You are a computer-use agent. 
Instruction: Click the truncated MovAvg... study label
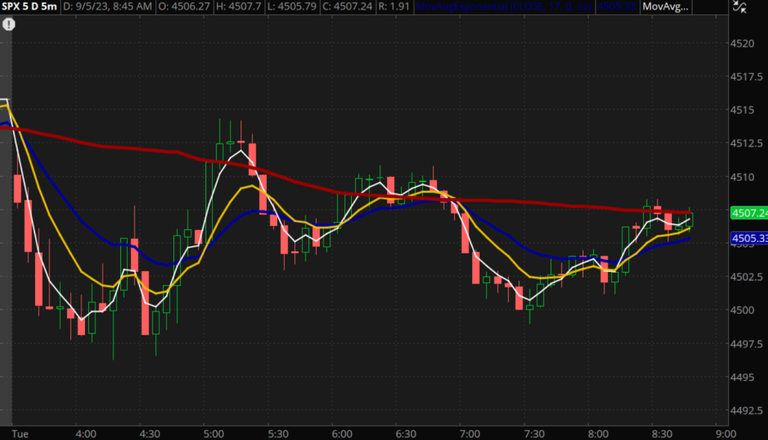[665, 7]
